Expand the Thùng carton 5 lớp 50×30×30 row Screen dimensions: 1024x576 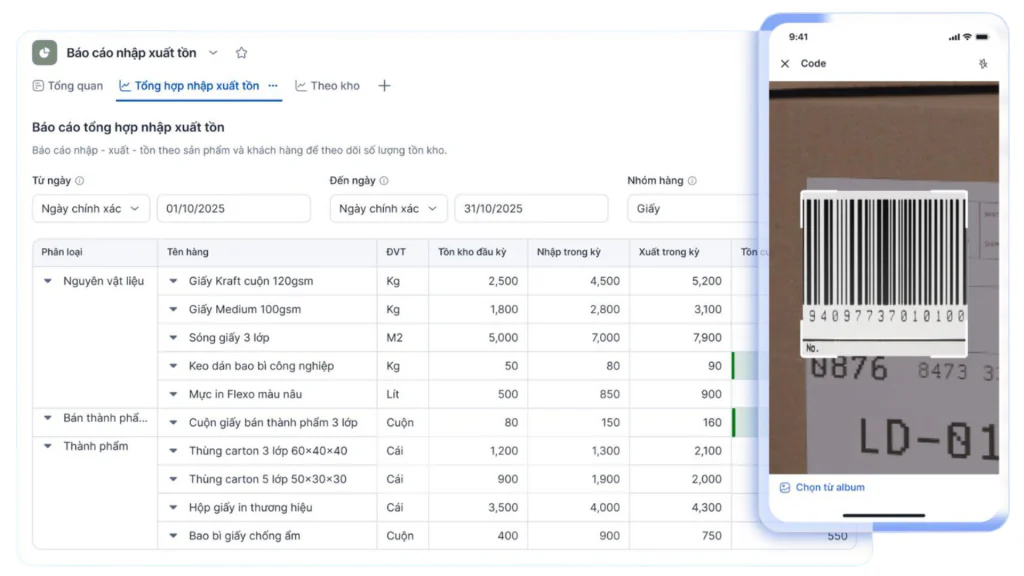pyautogui.click(x=173, y=479)
